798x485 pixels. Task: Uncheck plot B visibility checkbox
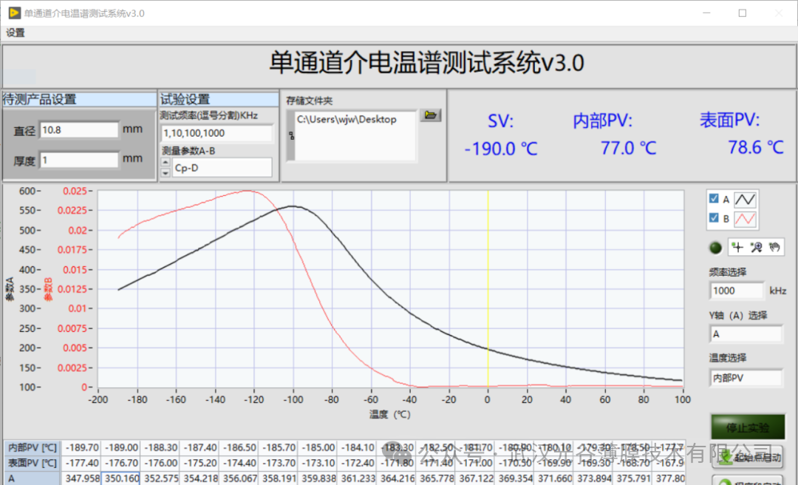pyautogui.click(x=713, y=217)
